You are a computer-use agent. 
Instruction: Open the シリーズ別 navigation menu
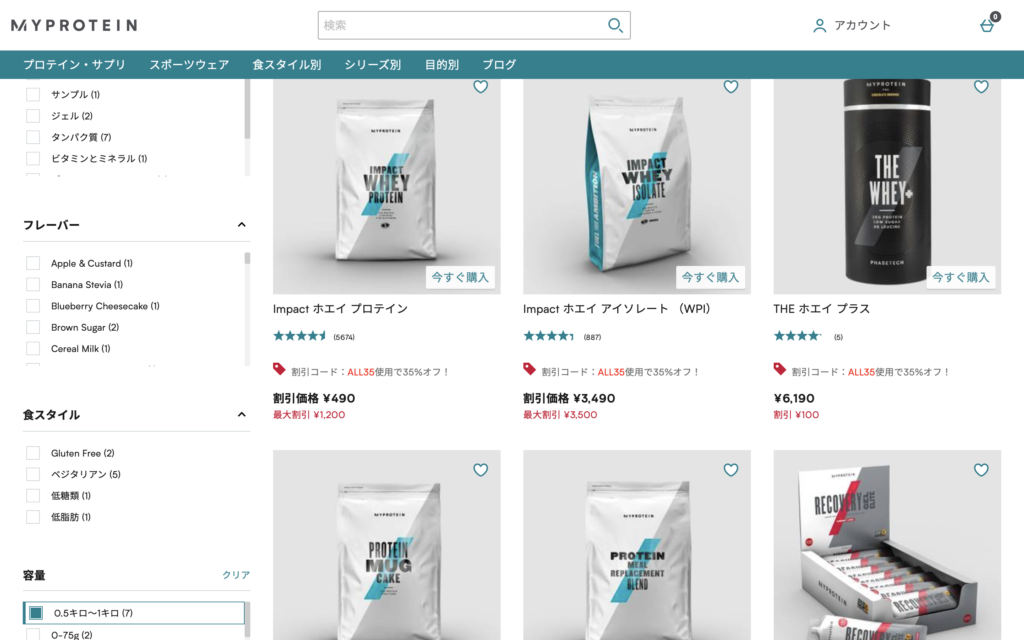point(373,65)
